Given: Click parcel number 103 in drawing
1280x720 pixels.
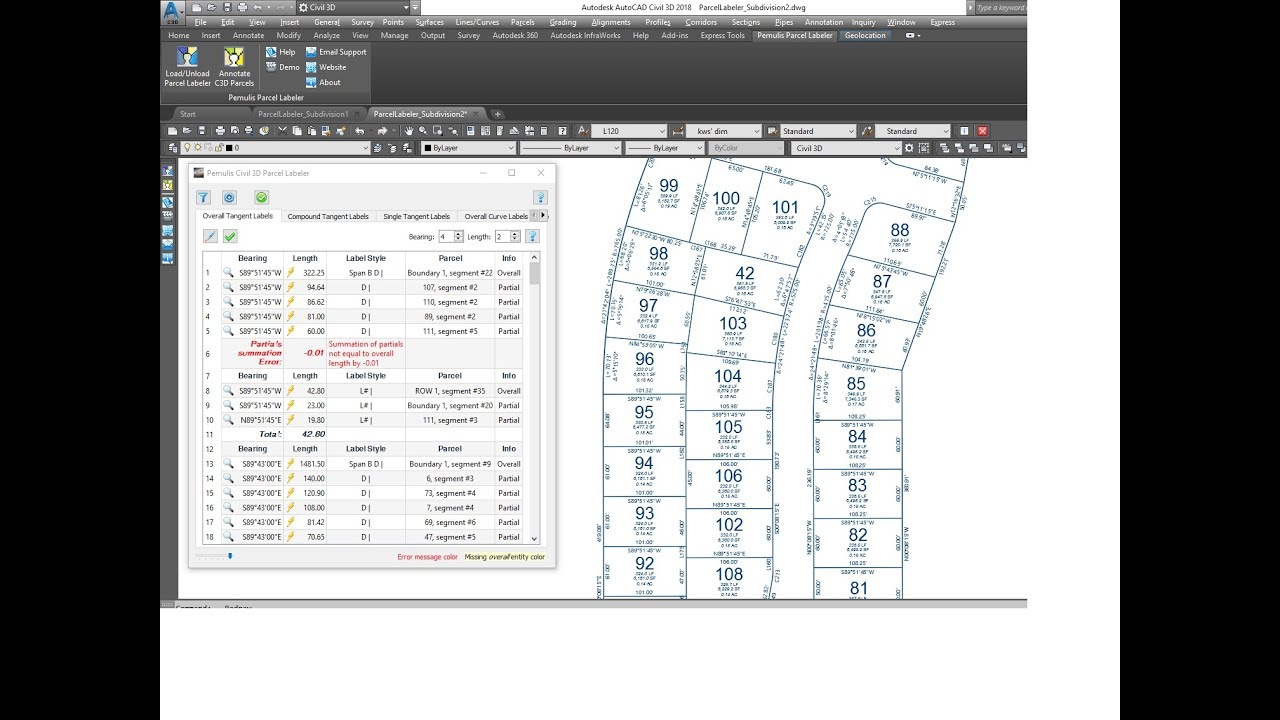Looking at the screenshot, I should tap(733, 323).
